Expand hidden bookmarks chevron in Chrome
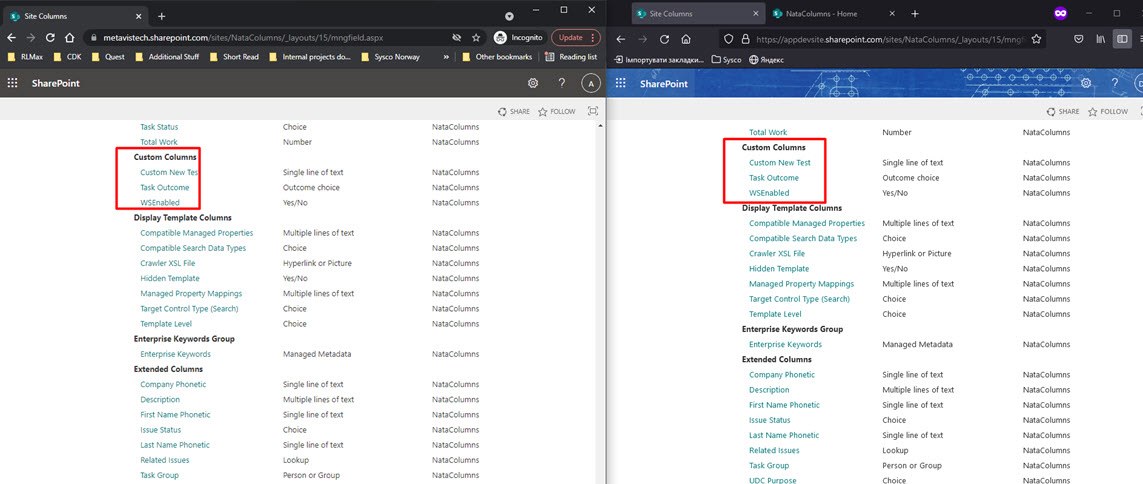This screenshot has height=484, width=1143. coord(445,57)
